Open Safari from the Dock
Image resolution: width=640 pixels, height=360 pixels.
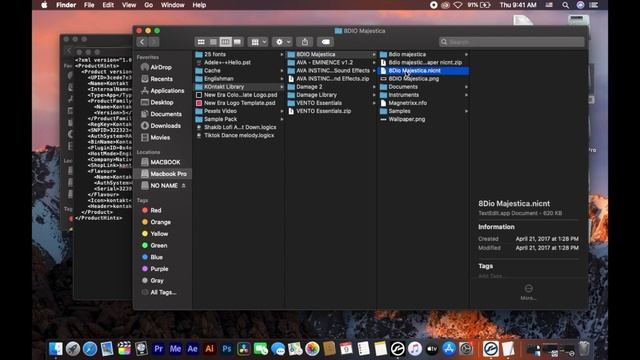pos(90,349)
